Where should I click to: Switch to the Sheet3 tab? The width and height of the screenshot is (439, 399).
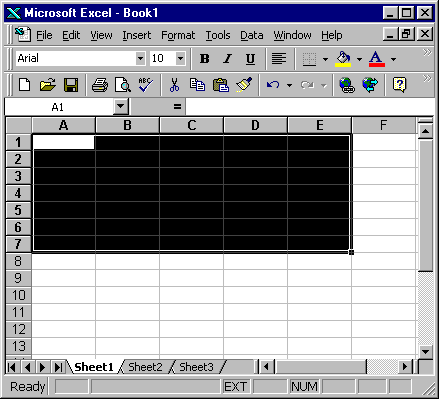[196, 367]
